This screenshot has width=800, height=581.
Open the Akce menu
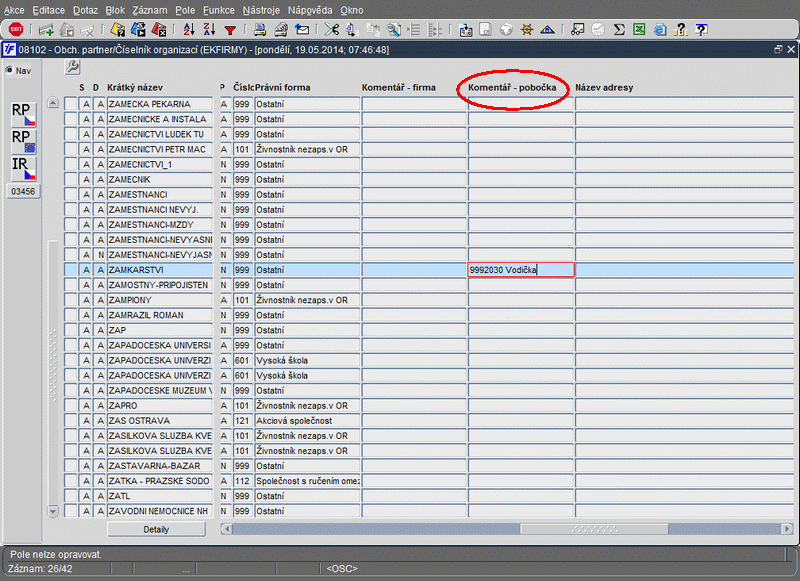click(14, 10)
